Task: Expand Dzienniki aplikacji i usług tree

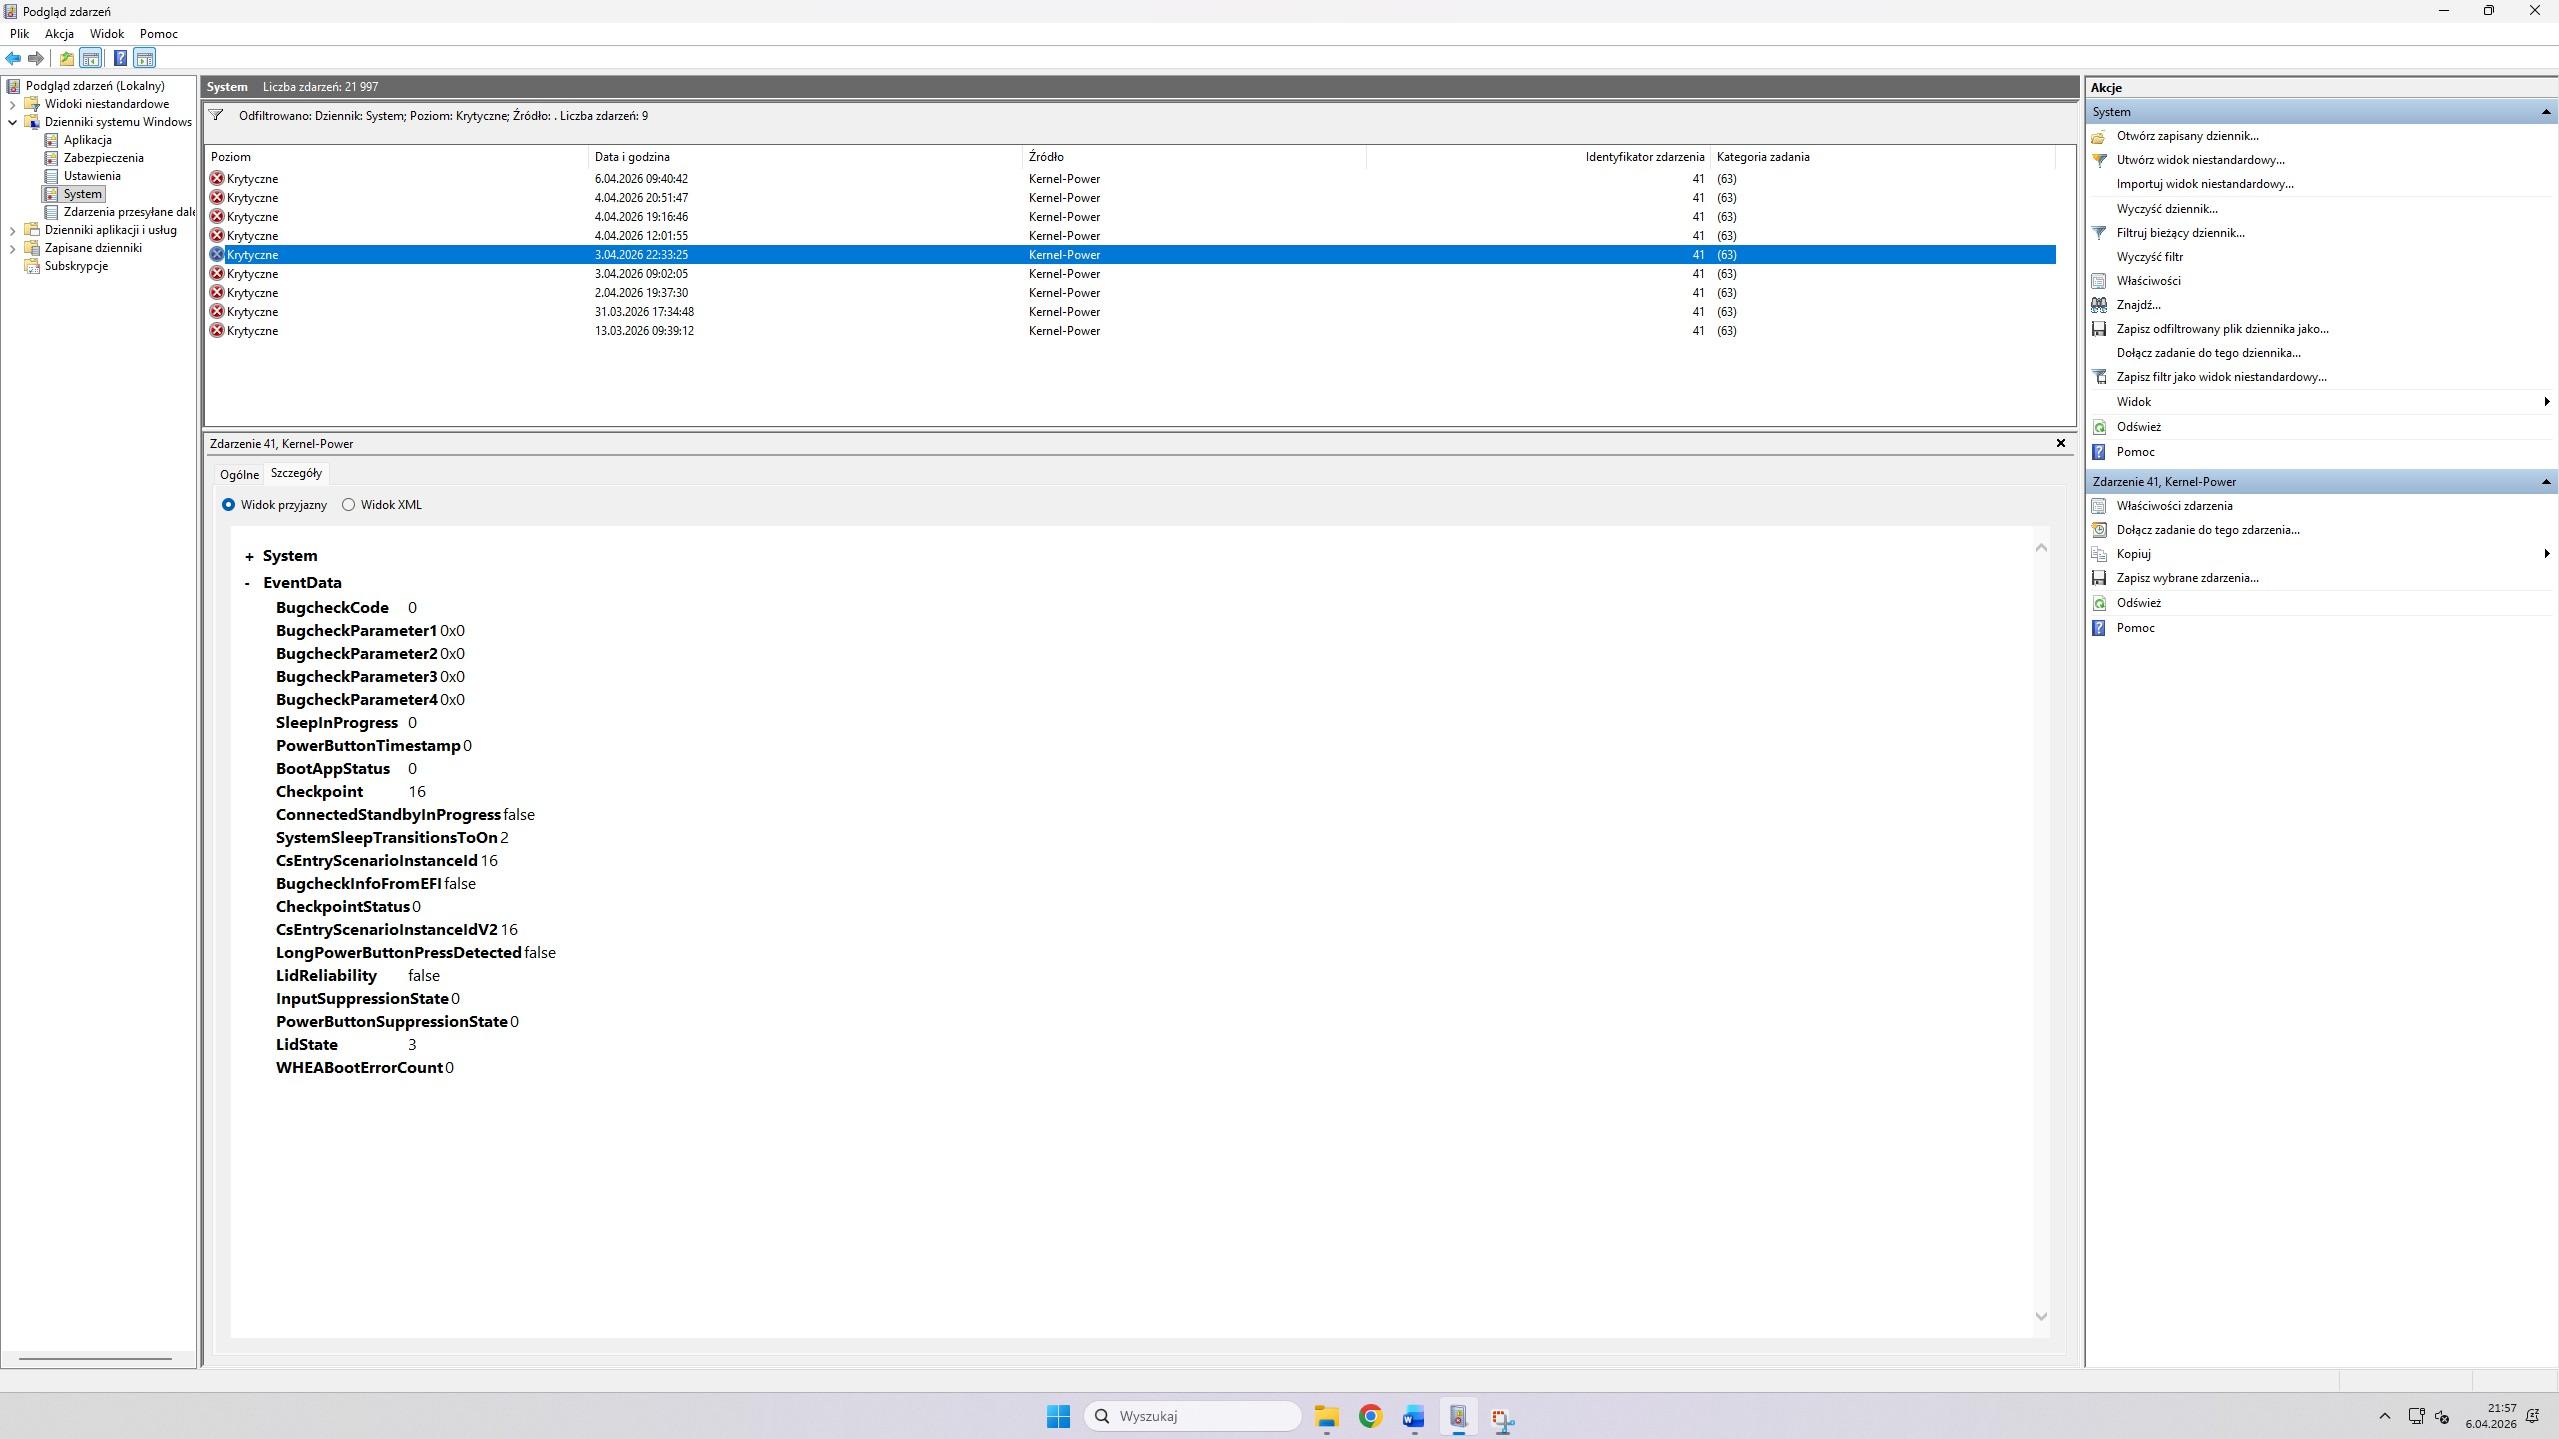Action: [12, 230]
